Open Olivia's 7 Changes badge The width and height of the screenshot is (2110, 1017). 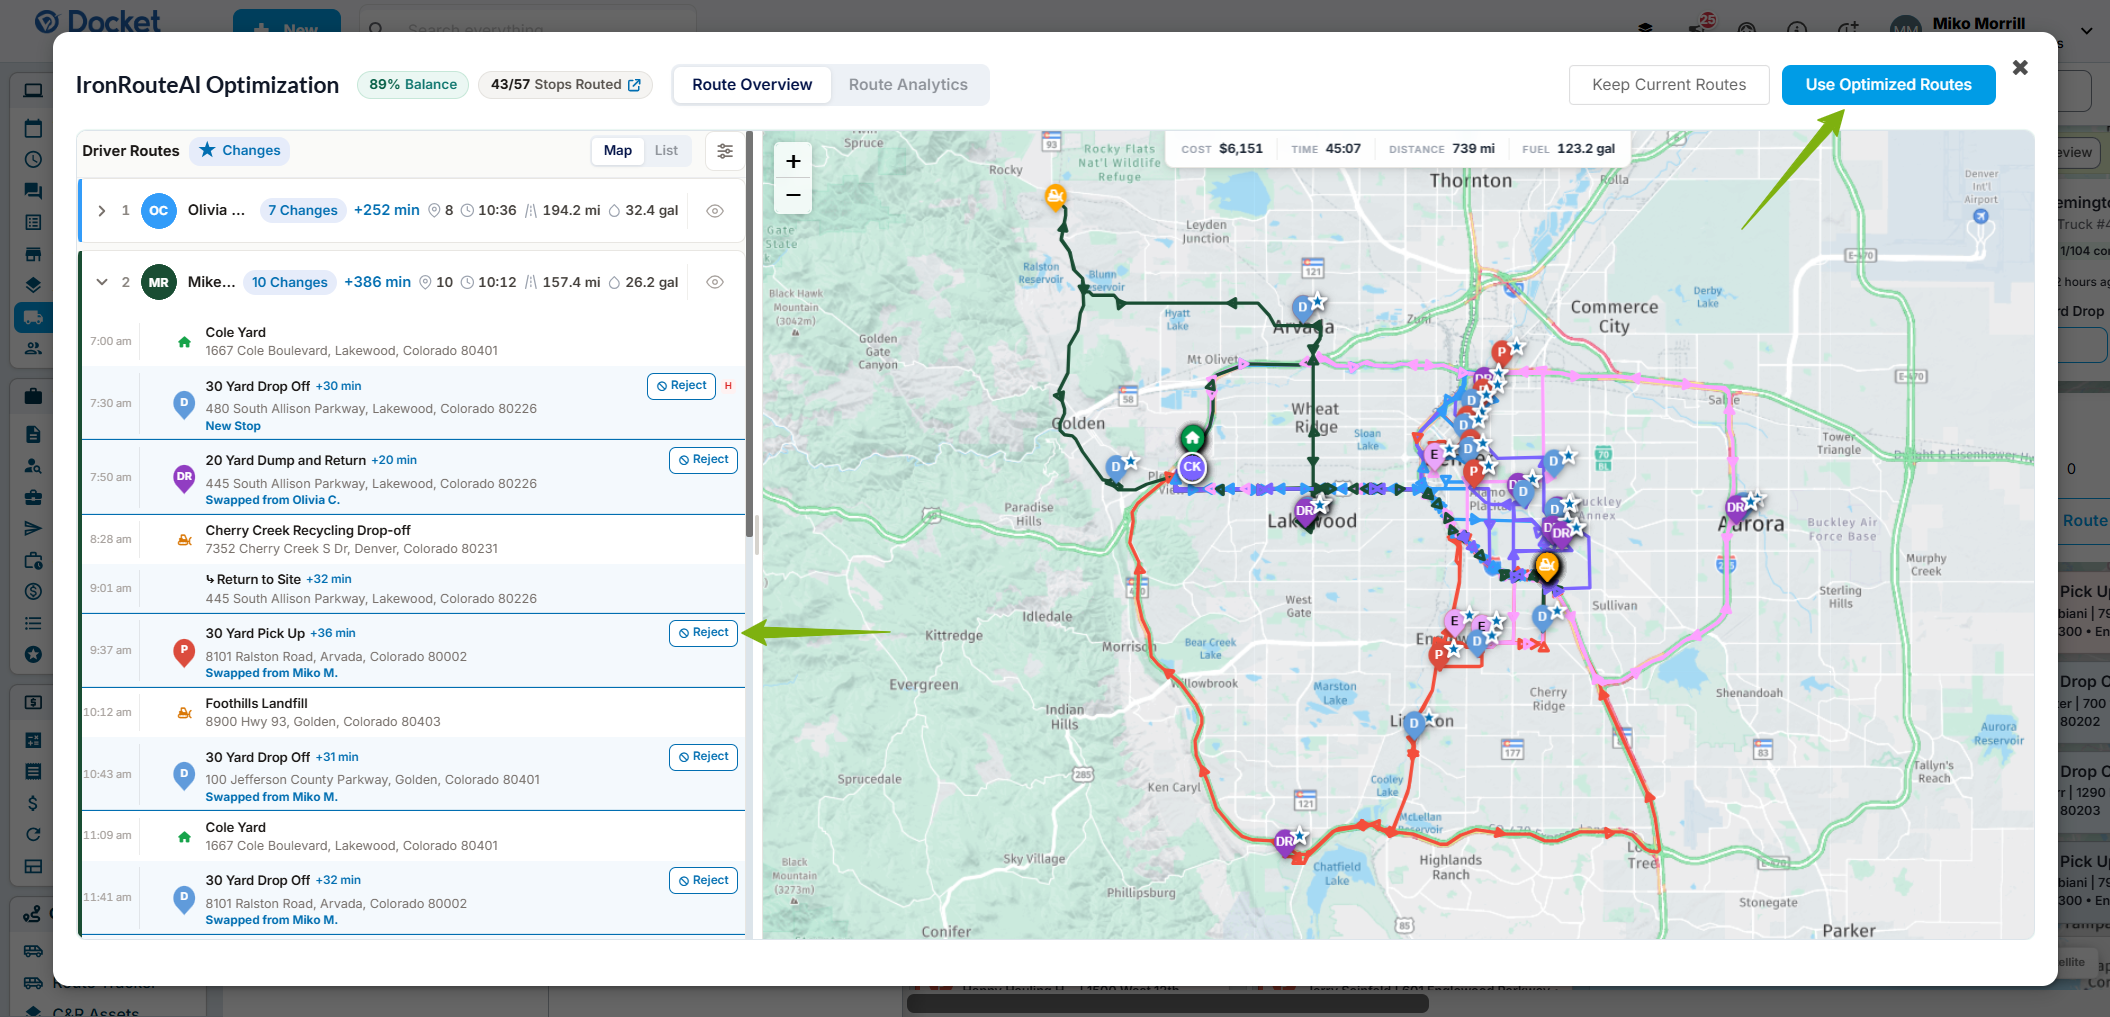[303, 211]
